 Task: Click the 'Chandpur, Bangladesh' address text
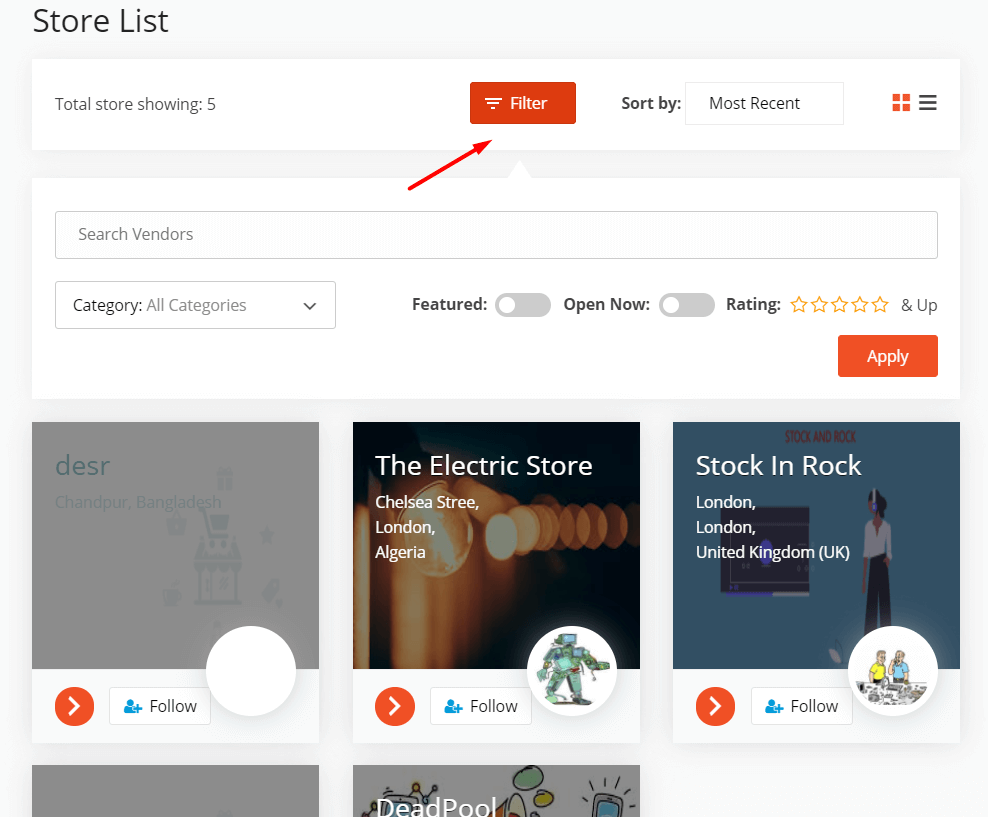coord(138,502)
